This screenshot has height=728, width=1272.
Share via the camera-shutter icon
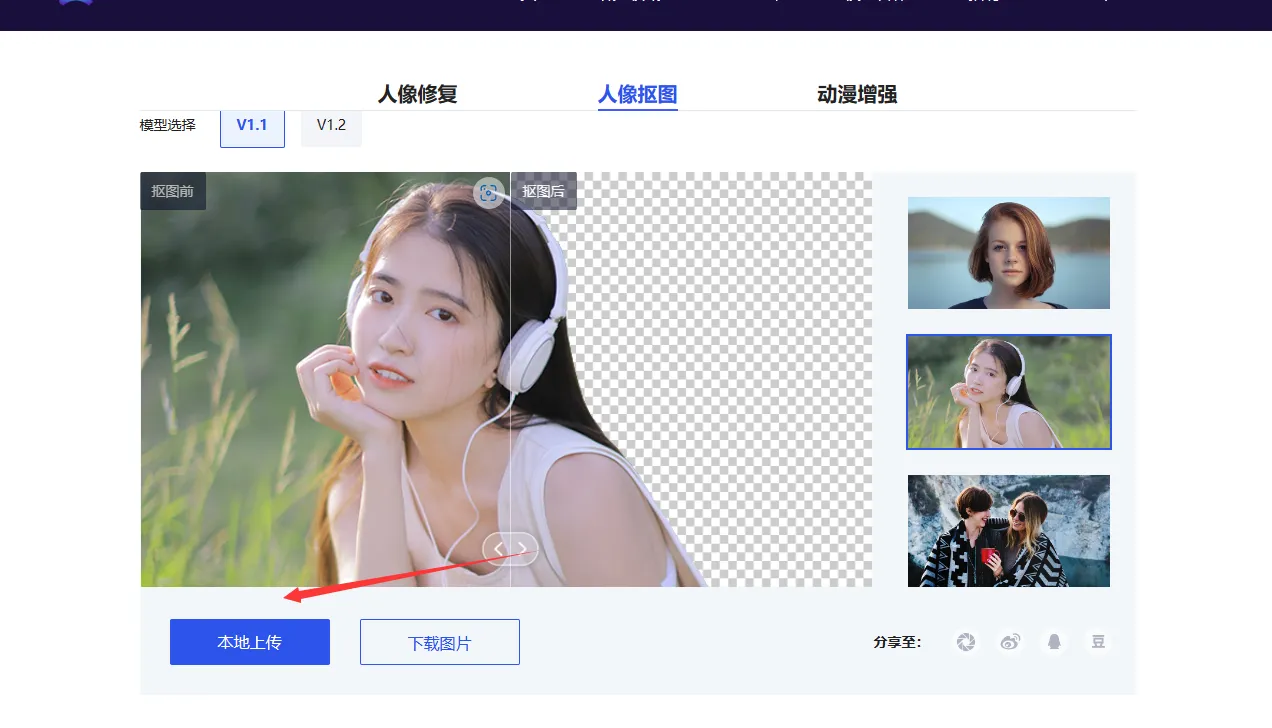(x=965, y=642)
